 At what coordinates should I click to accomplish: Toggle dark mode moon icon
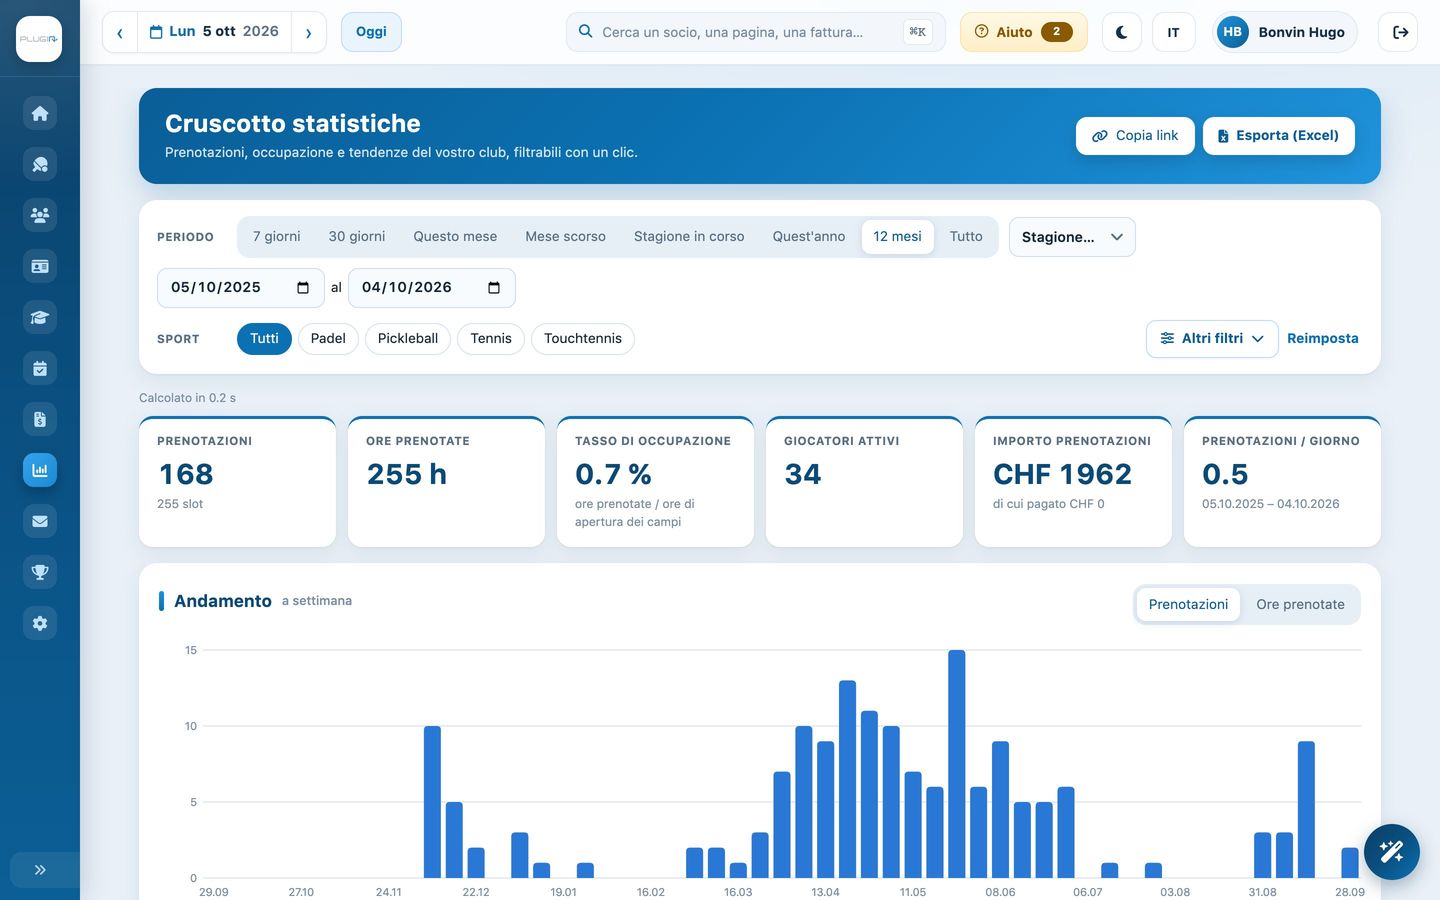pyautogui.click(x=1122, y=32)
